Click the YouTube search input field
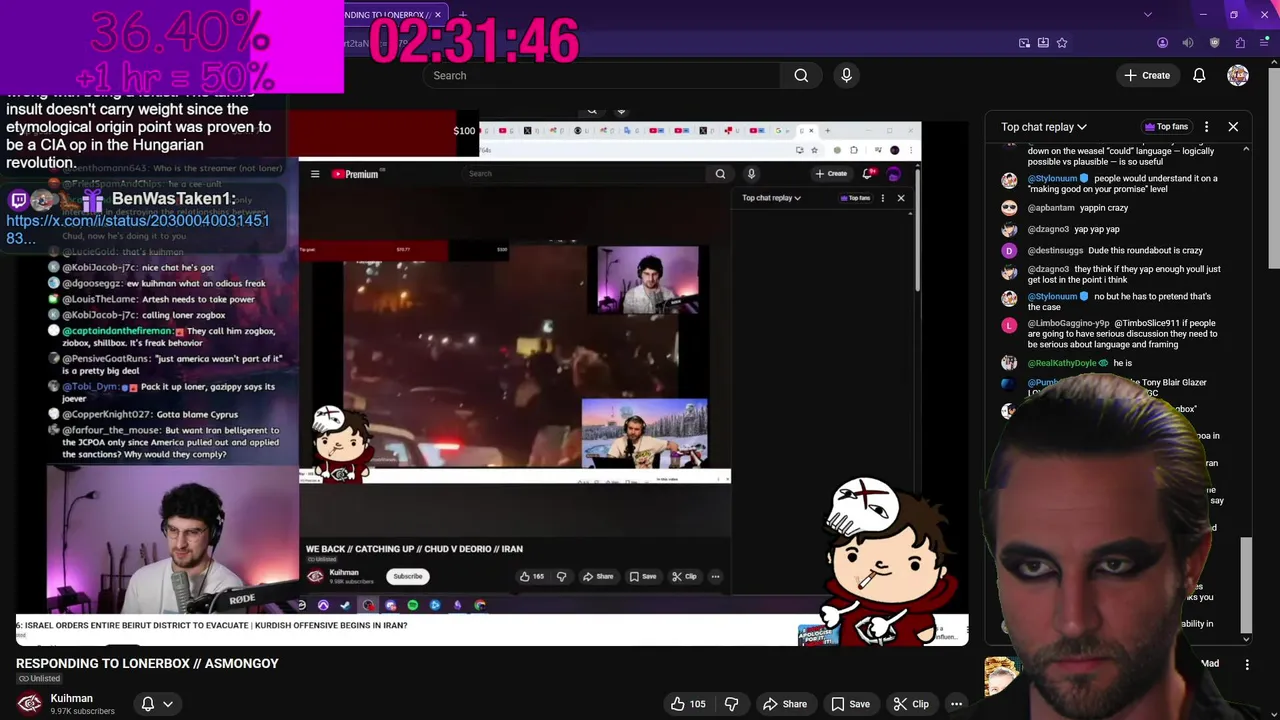Viewport: 1280px width, 720px height. tap(602, 75)
